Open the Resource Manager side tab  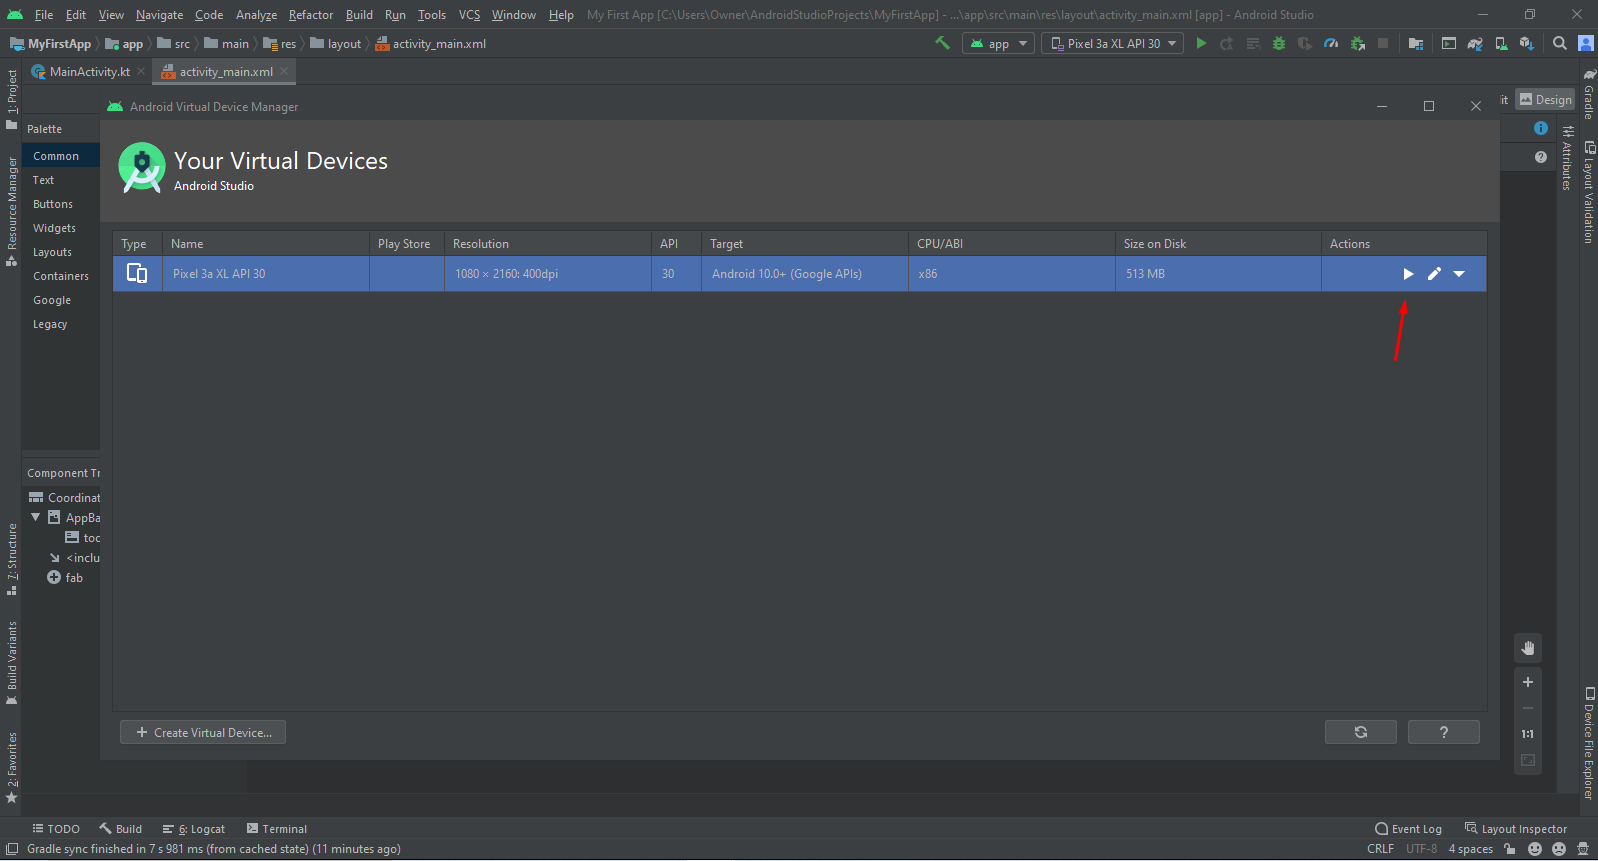click(11, 211)
